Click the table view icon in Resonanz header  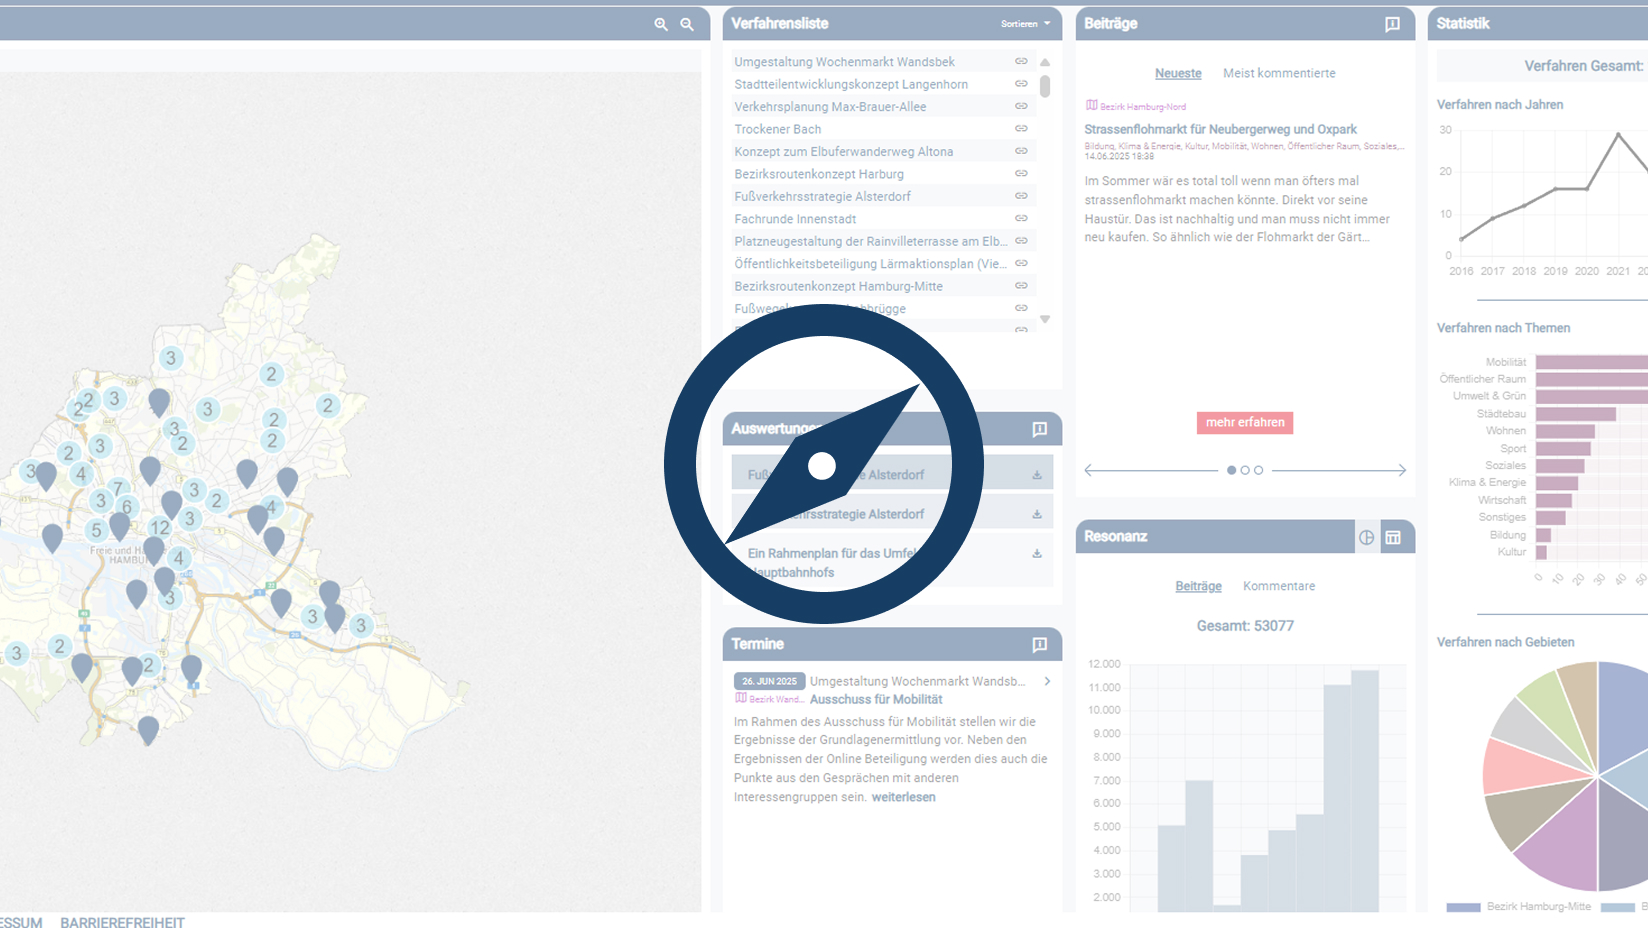tap(1393, 536)
